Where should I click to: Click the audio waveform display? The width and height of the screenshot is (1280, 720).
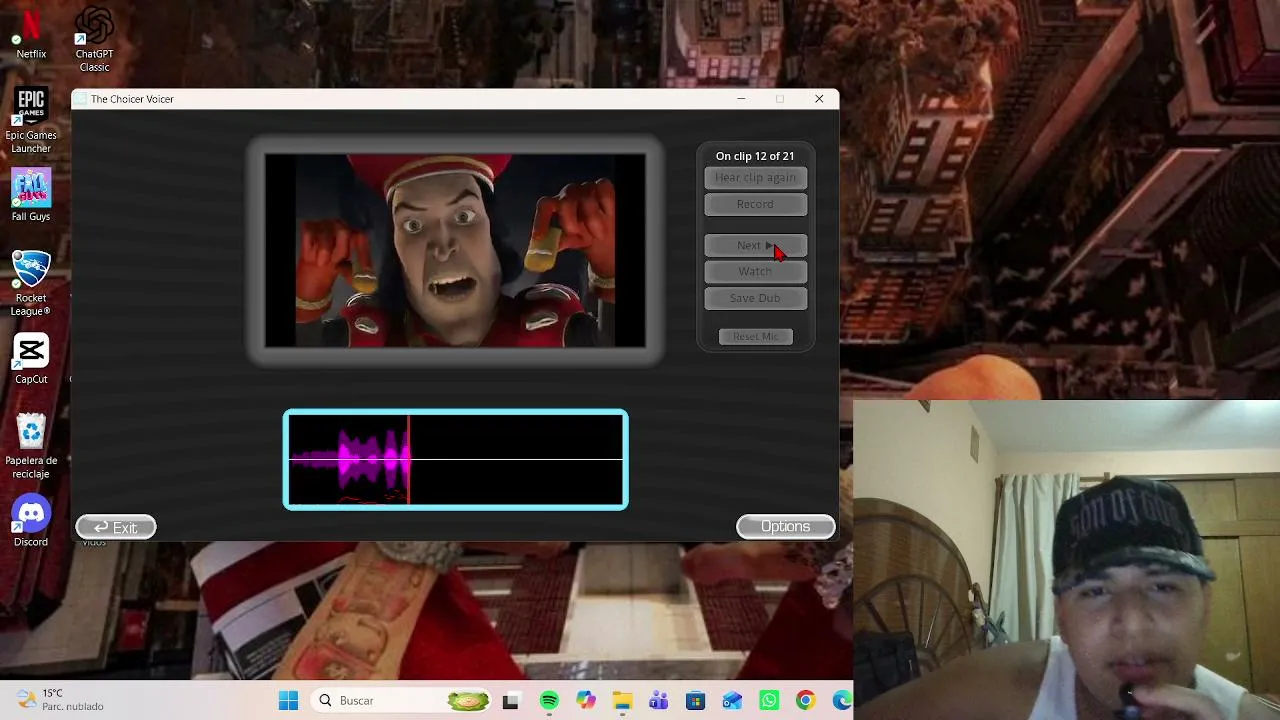coord(456,460)
